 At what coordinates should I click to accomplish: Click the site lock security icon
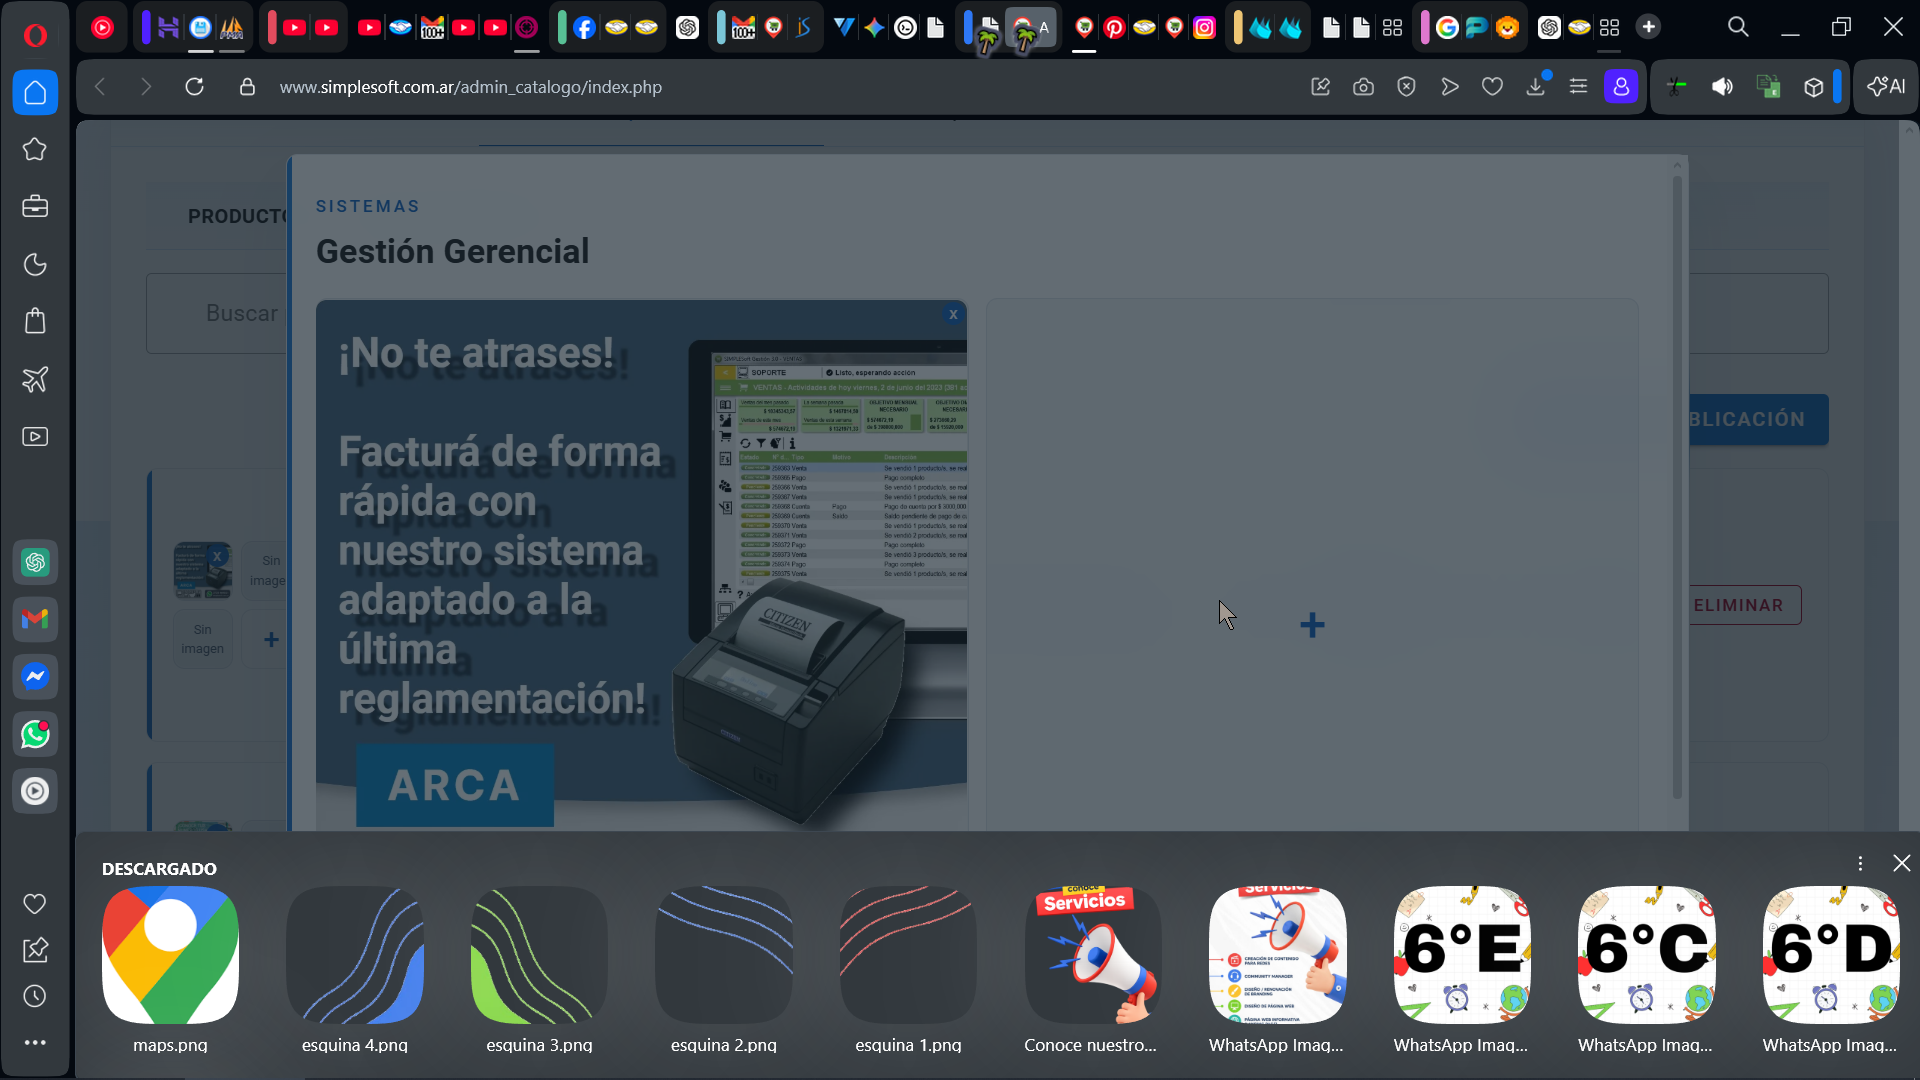247,87
